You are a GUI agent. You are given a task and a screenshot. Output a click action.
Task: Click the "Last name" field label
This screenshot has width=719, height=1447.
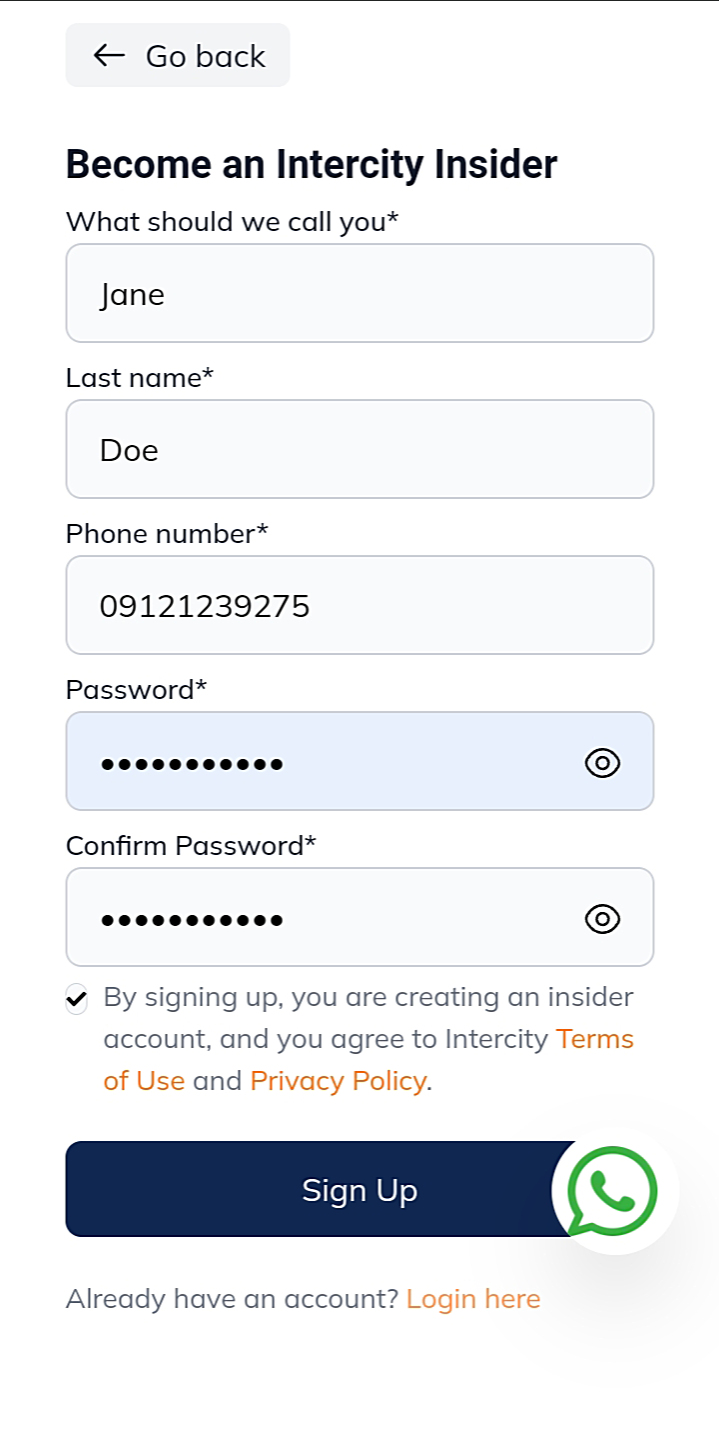pyautogui.click(x=140, y=377)
